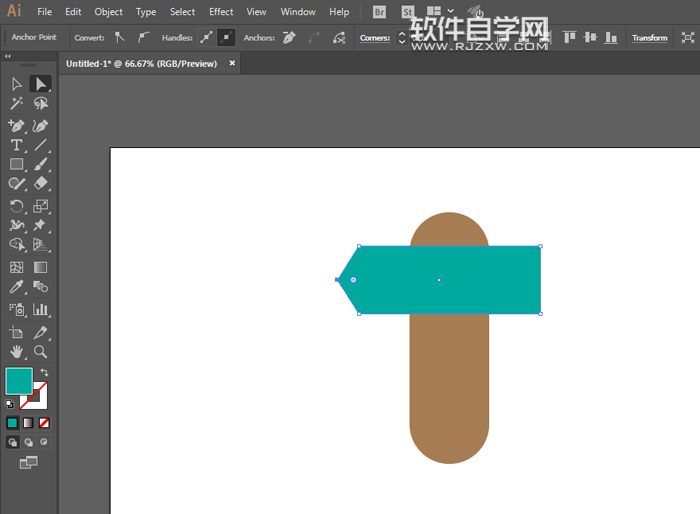Swap fill and stroke colors
The height and width of the screenshot is (514, 700).
pos(44,373)
